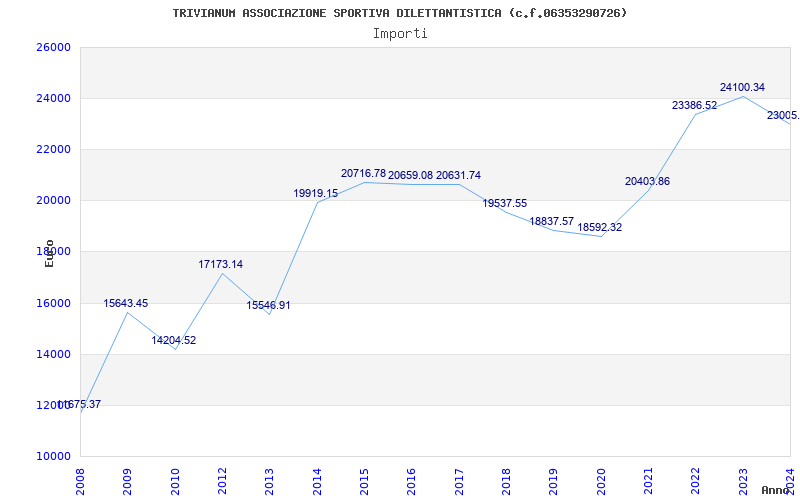Click the 22000 y-axis tick label

[x=53, y=149]
